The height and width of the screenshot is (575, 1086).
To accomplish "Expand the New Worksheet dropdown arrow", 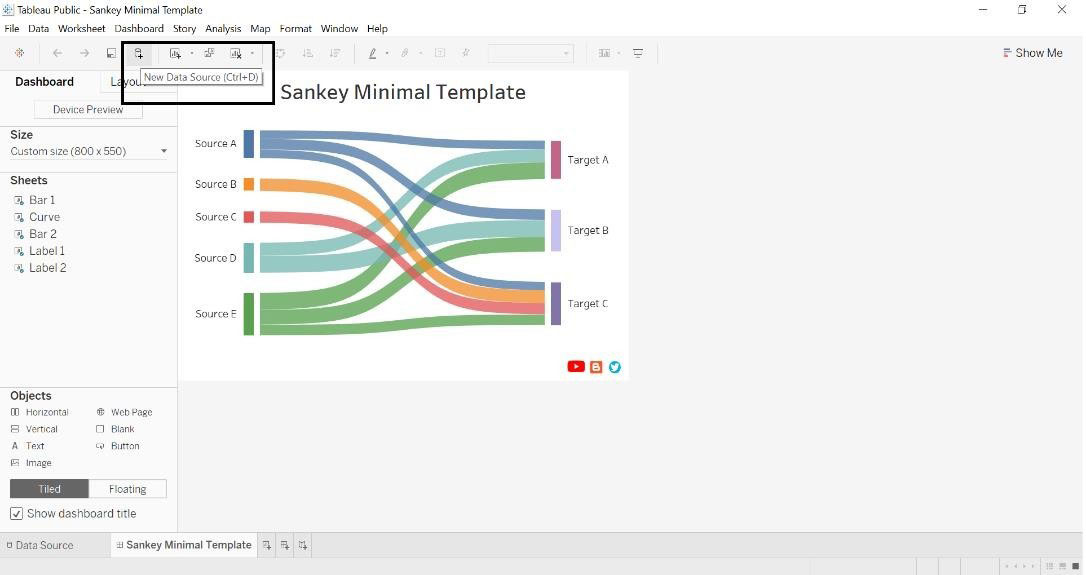I will click(192, 53).
